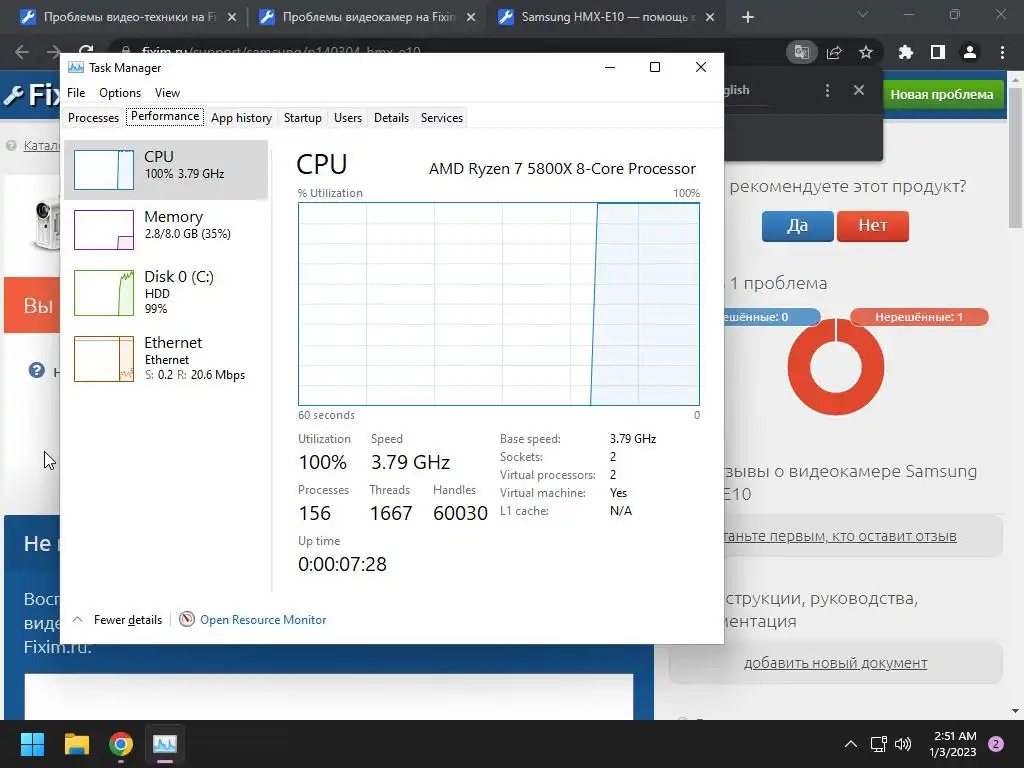Open Chrome from the taskbar
This screenshot has height=768, width=1024.
pyautogui.click(x=121, y=744)
